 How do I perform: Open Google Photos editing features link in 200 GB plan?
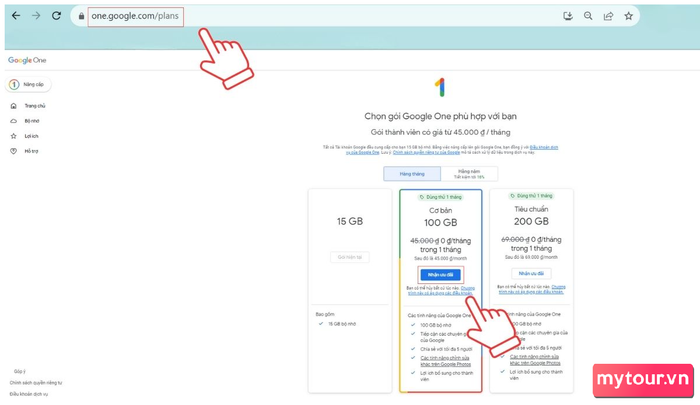(535, 359)
